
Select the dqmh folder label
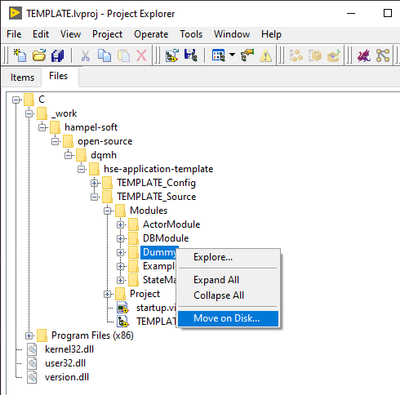point(104,155)
